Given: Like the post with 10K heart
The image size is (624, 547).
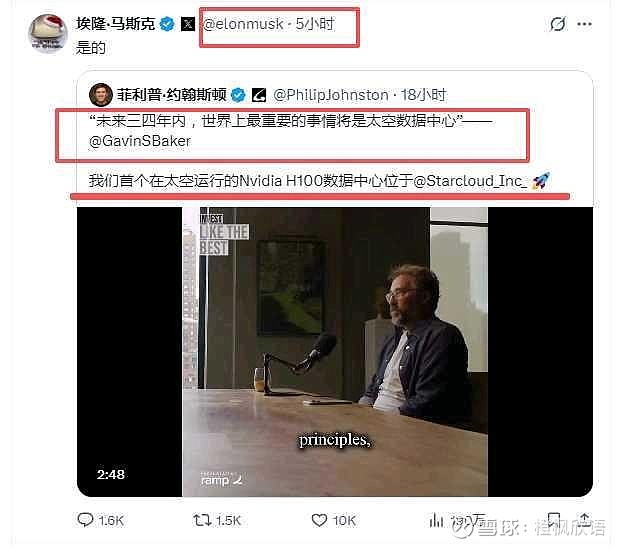Looking at the screenshot, I should (319, 520).
